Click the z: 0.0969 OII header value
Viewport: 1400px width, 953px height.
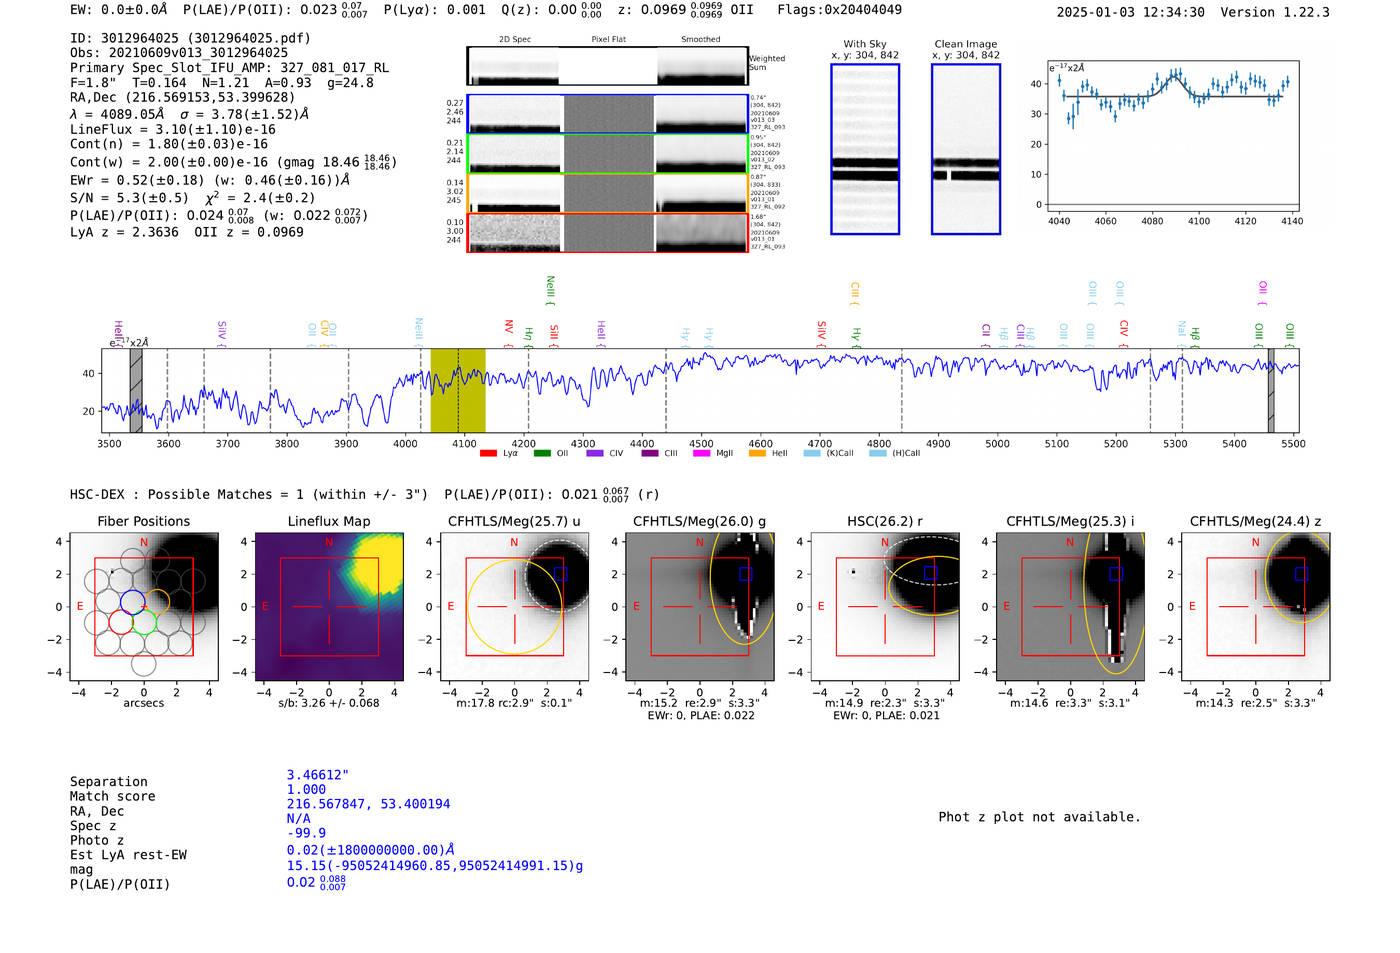pos(685,10)
